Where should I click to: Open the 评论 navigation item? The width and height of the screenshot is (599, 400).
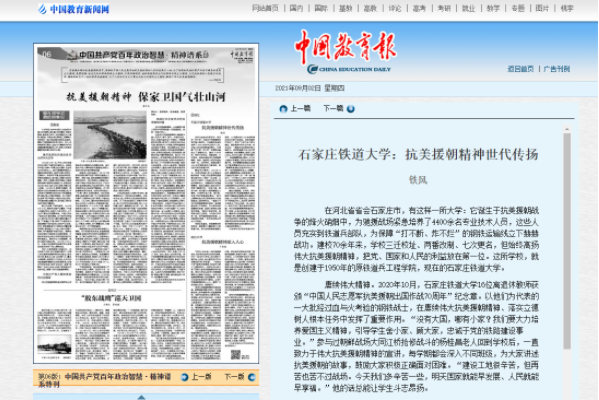pos(395,8)
